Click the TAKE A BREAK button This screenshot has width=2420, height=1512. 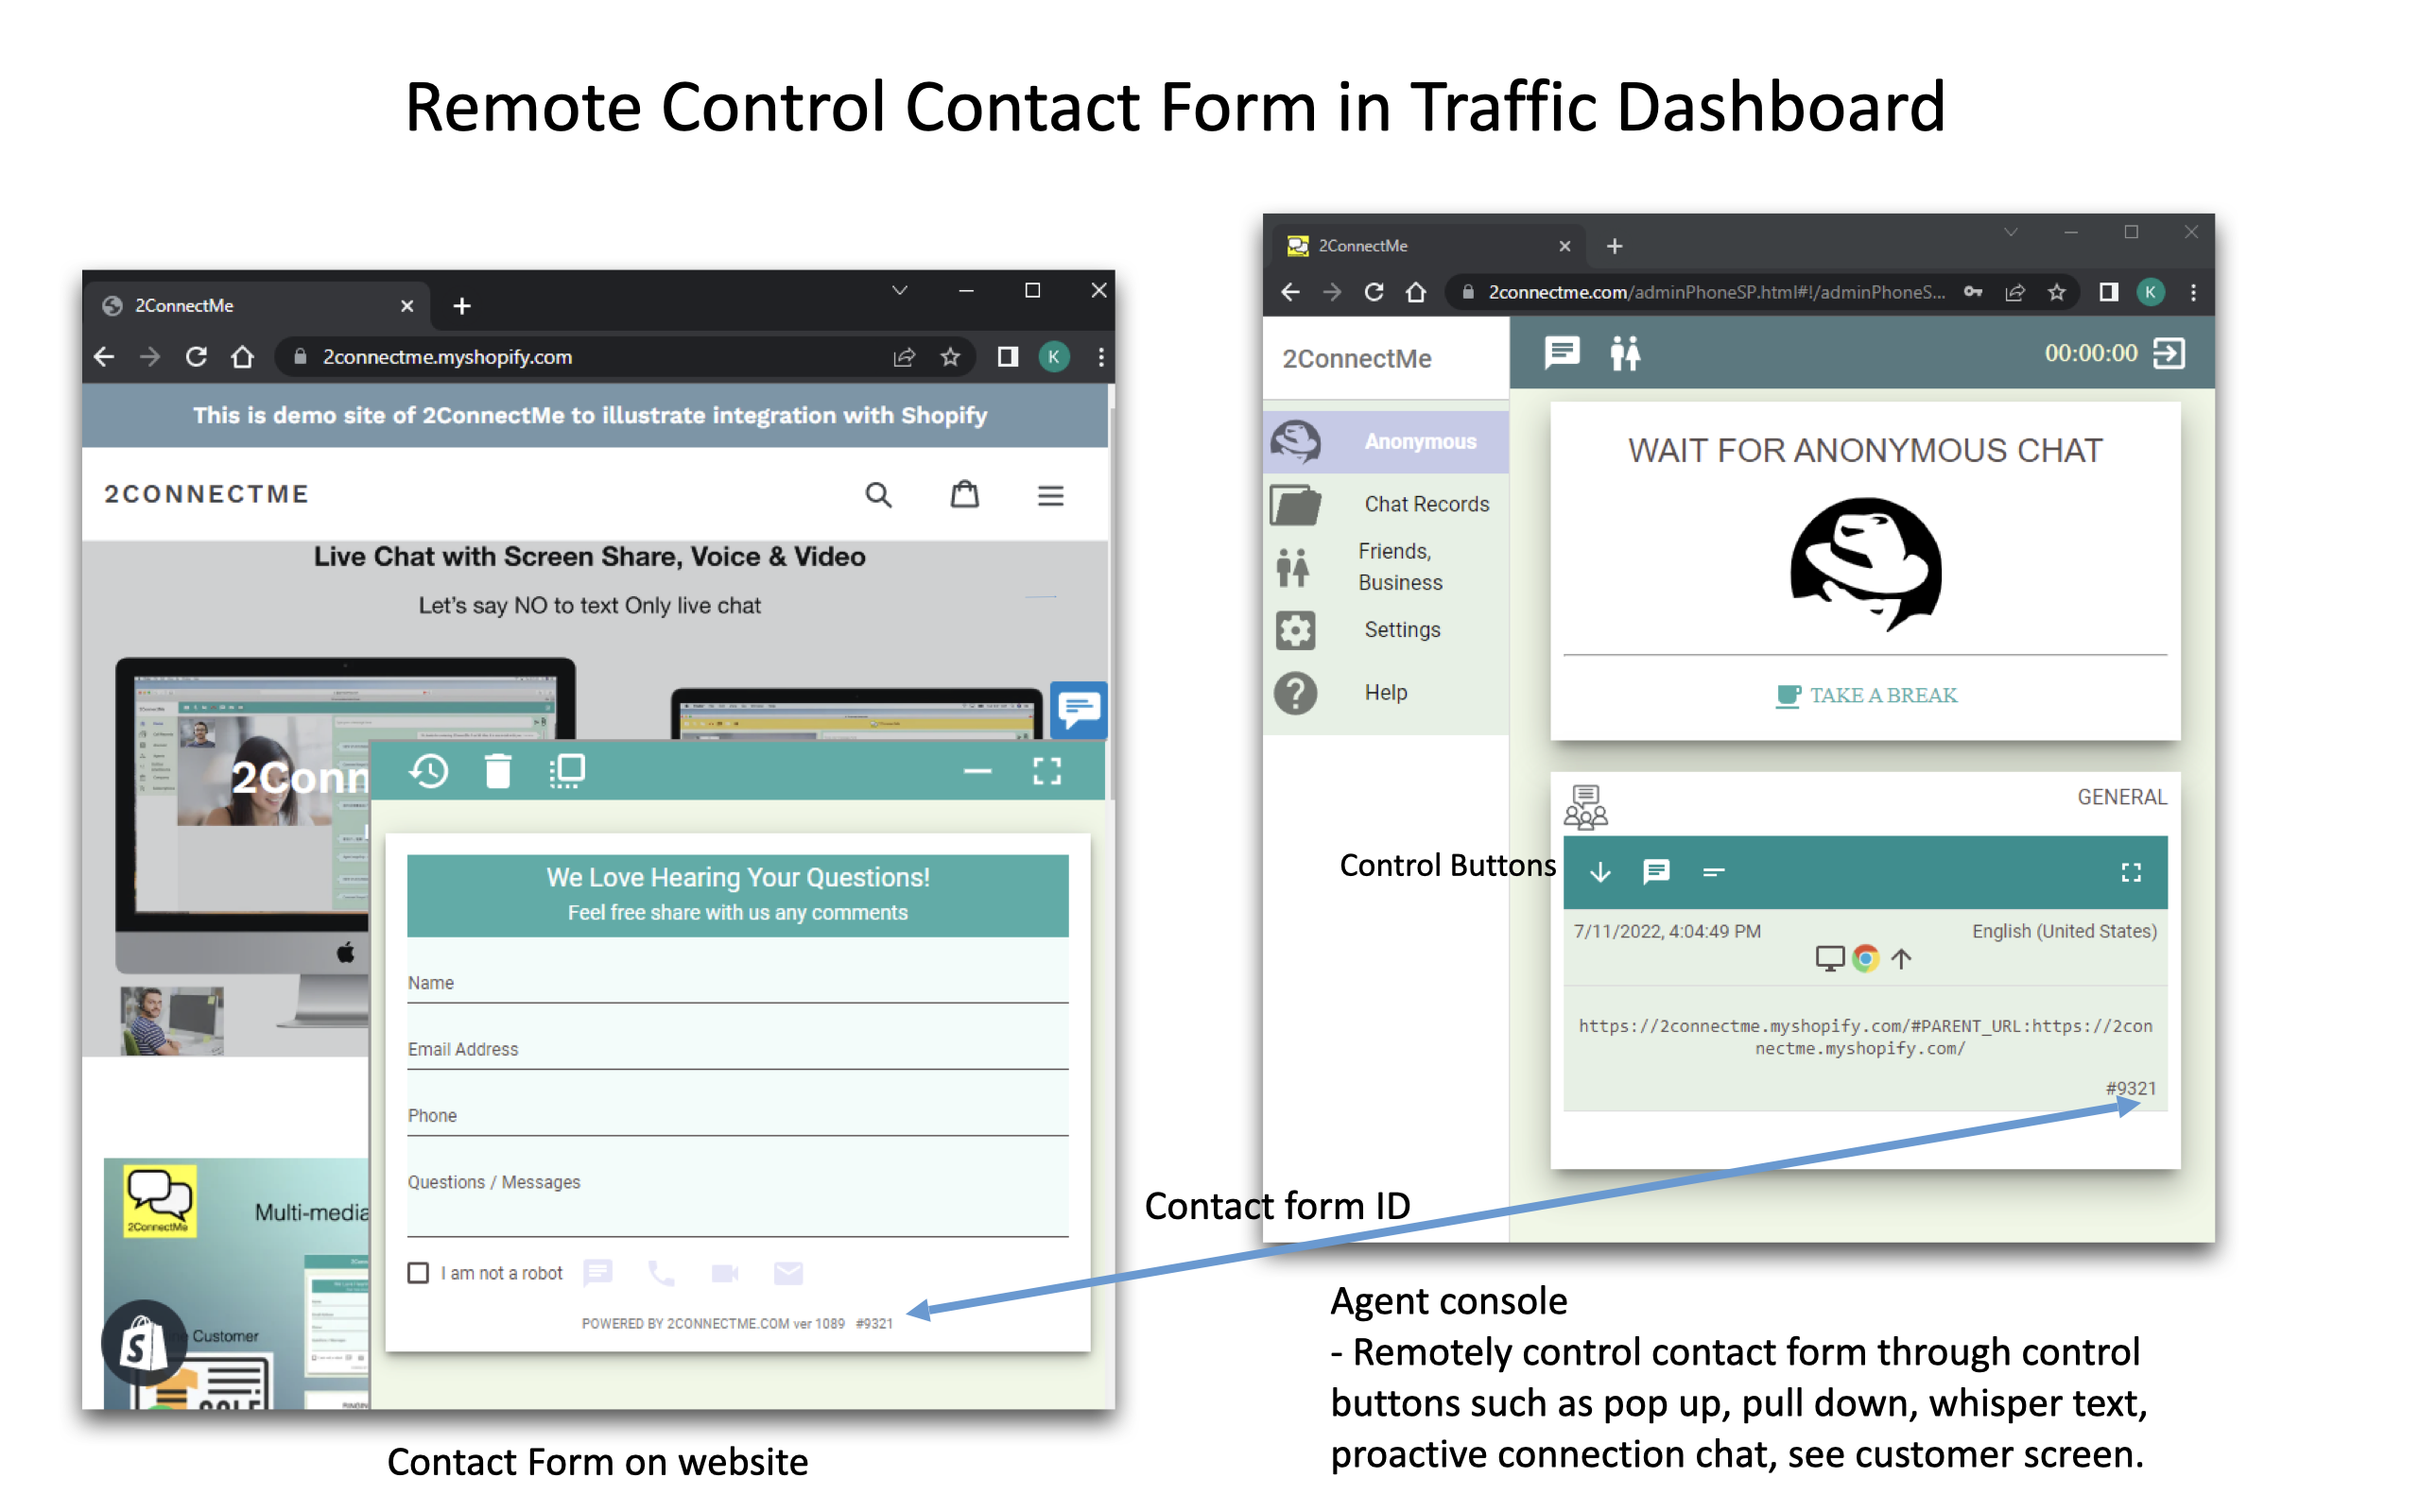click(x=1866, y=696)
